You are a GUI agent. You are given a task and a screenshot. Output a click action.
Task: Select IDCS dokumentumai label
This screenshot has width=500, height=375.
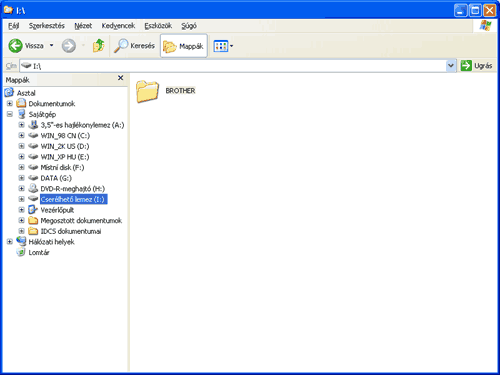coord(71,231)
